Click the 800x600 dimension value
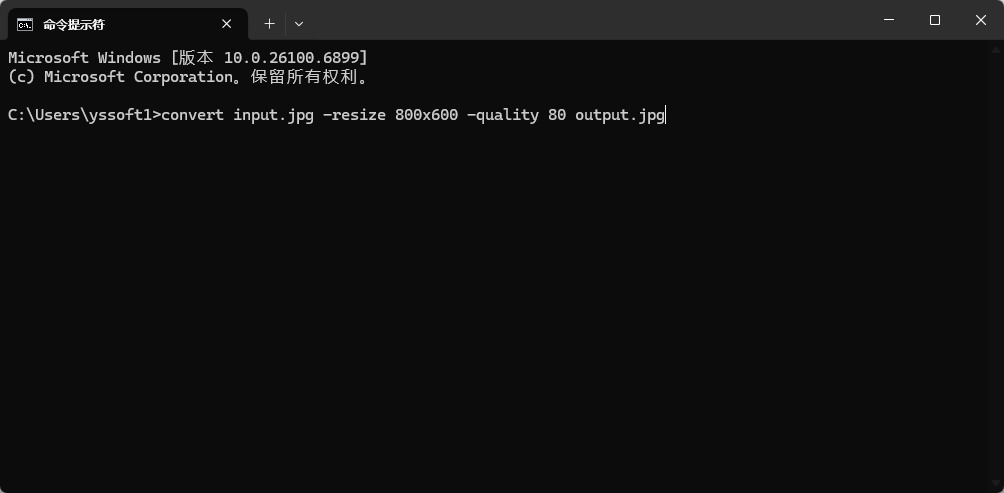 pyautogui.click(x=426, y=115)
